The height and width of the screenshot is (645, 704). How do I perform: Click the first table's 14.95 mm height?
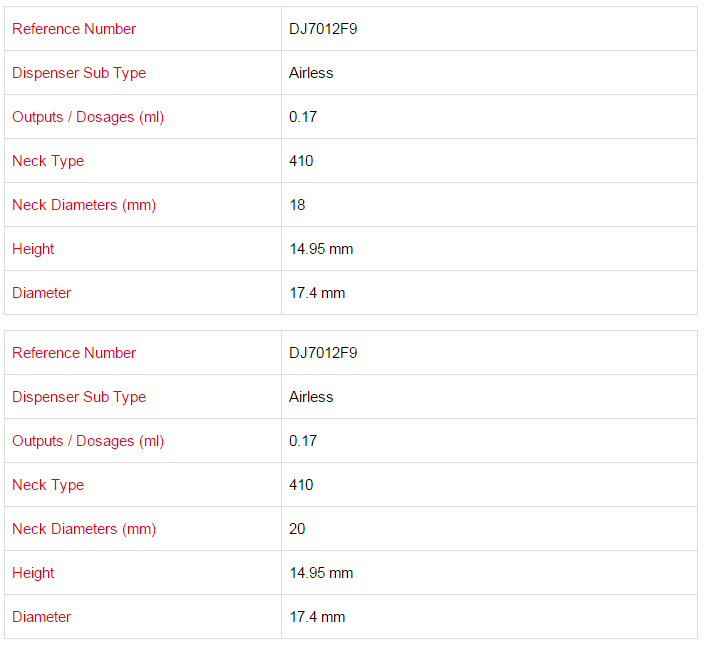321,249
